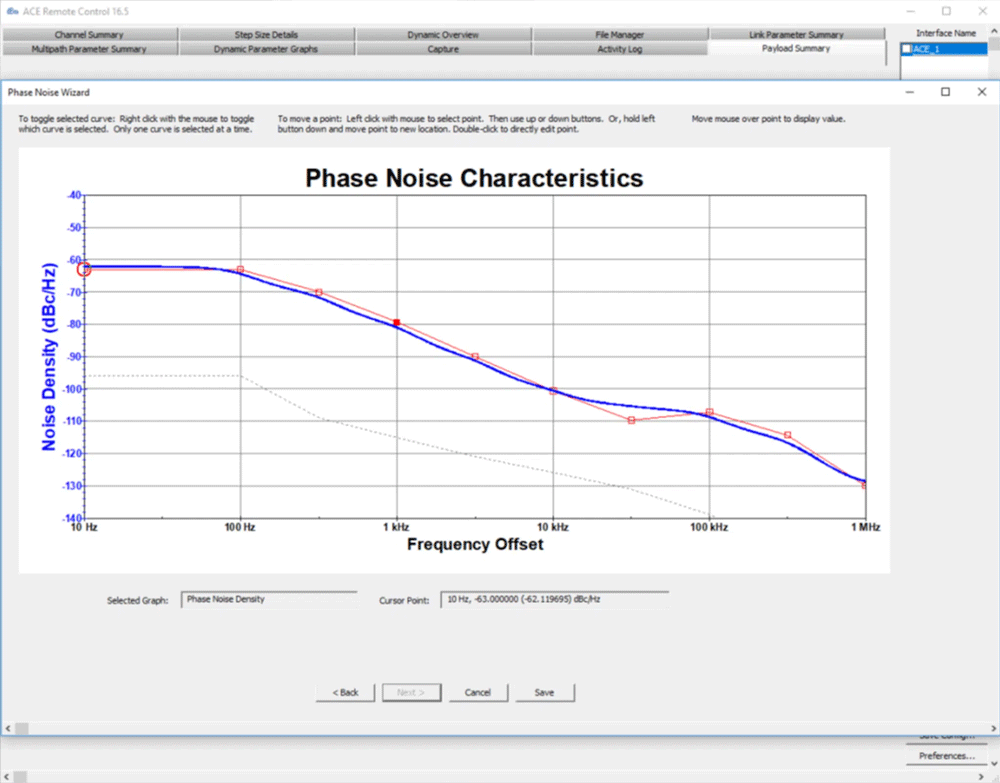This screenshot has height=783, width=1000.
Task: Click the Cursor Point value field
Action: click(554, 600)
